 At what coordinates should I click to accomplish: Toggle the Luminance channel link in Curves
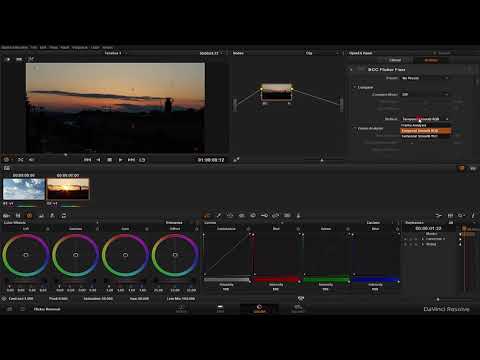click(x=248, y=229)
